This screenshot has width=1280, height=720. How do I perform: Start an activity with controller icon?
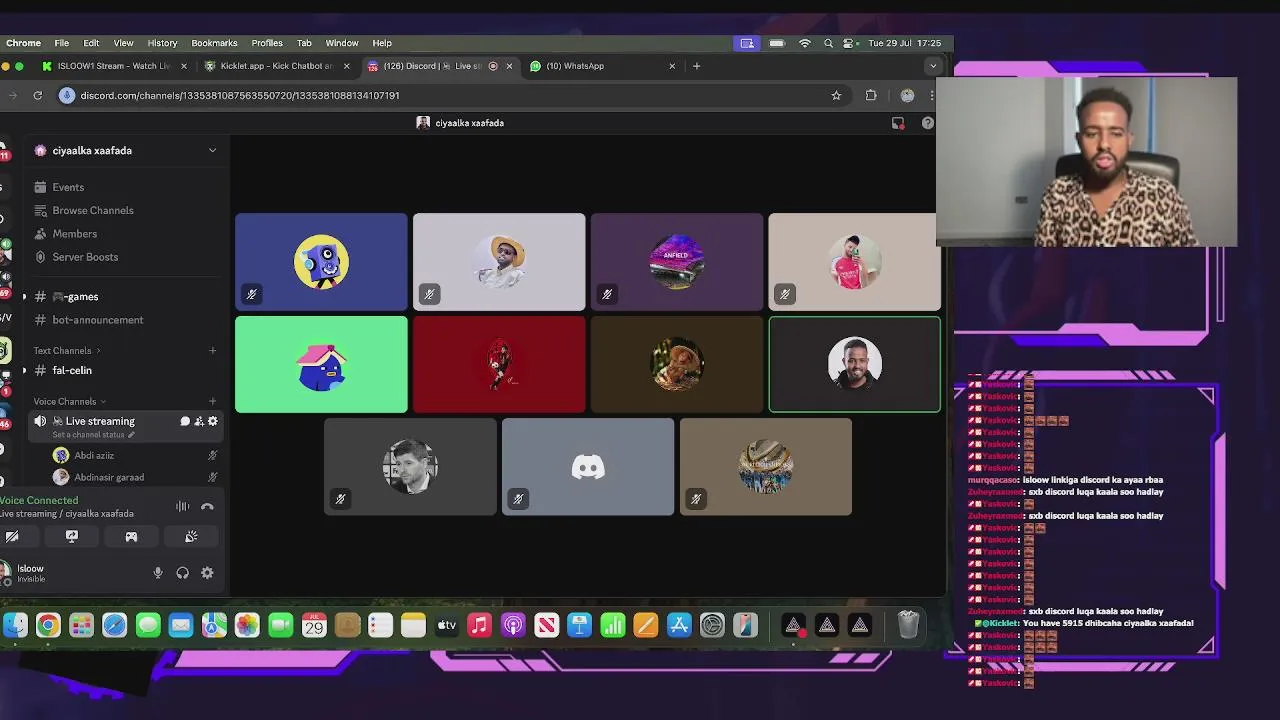[131, 537]
